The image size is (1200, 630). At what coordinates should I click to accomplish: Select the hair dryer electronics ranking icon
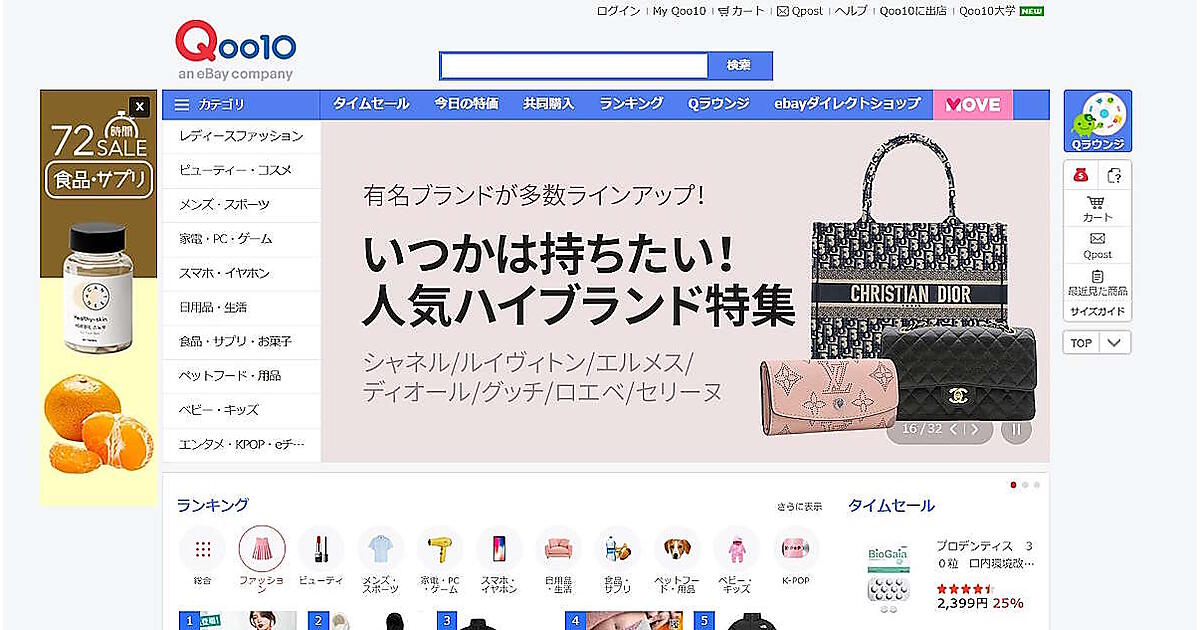point(440,549)
